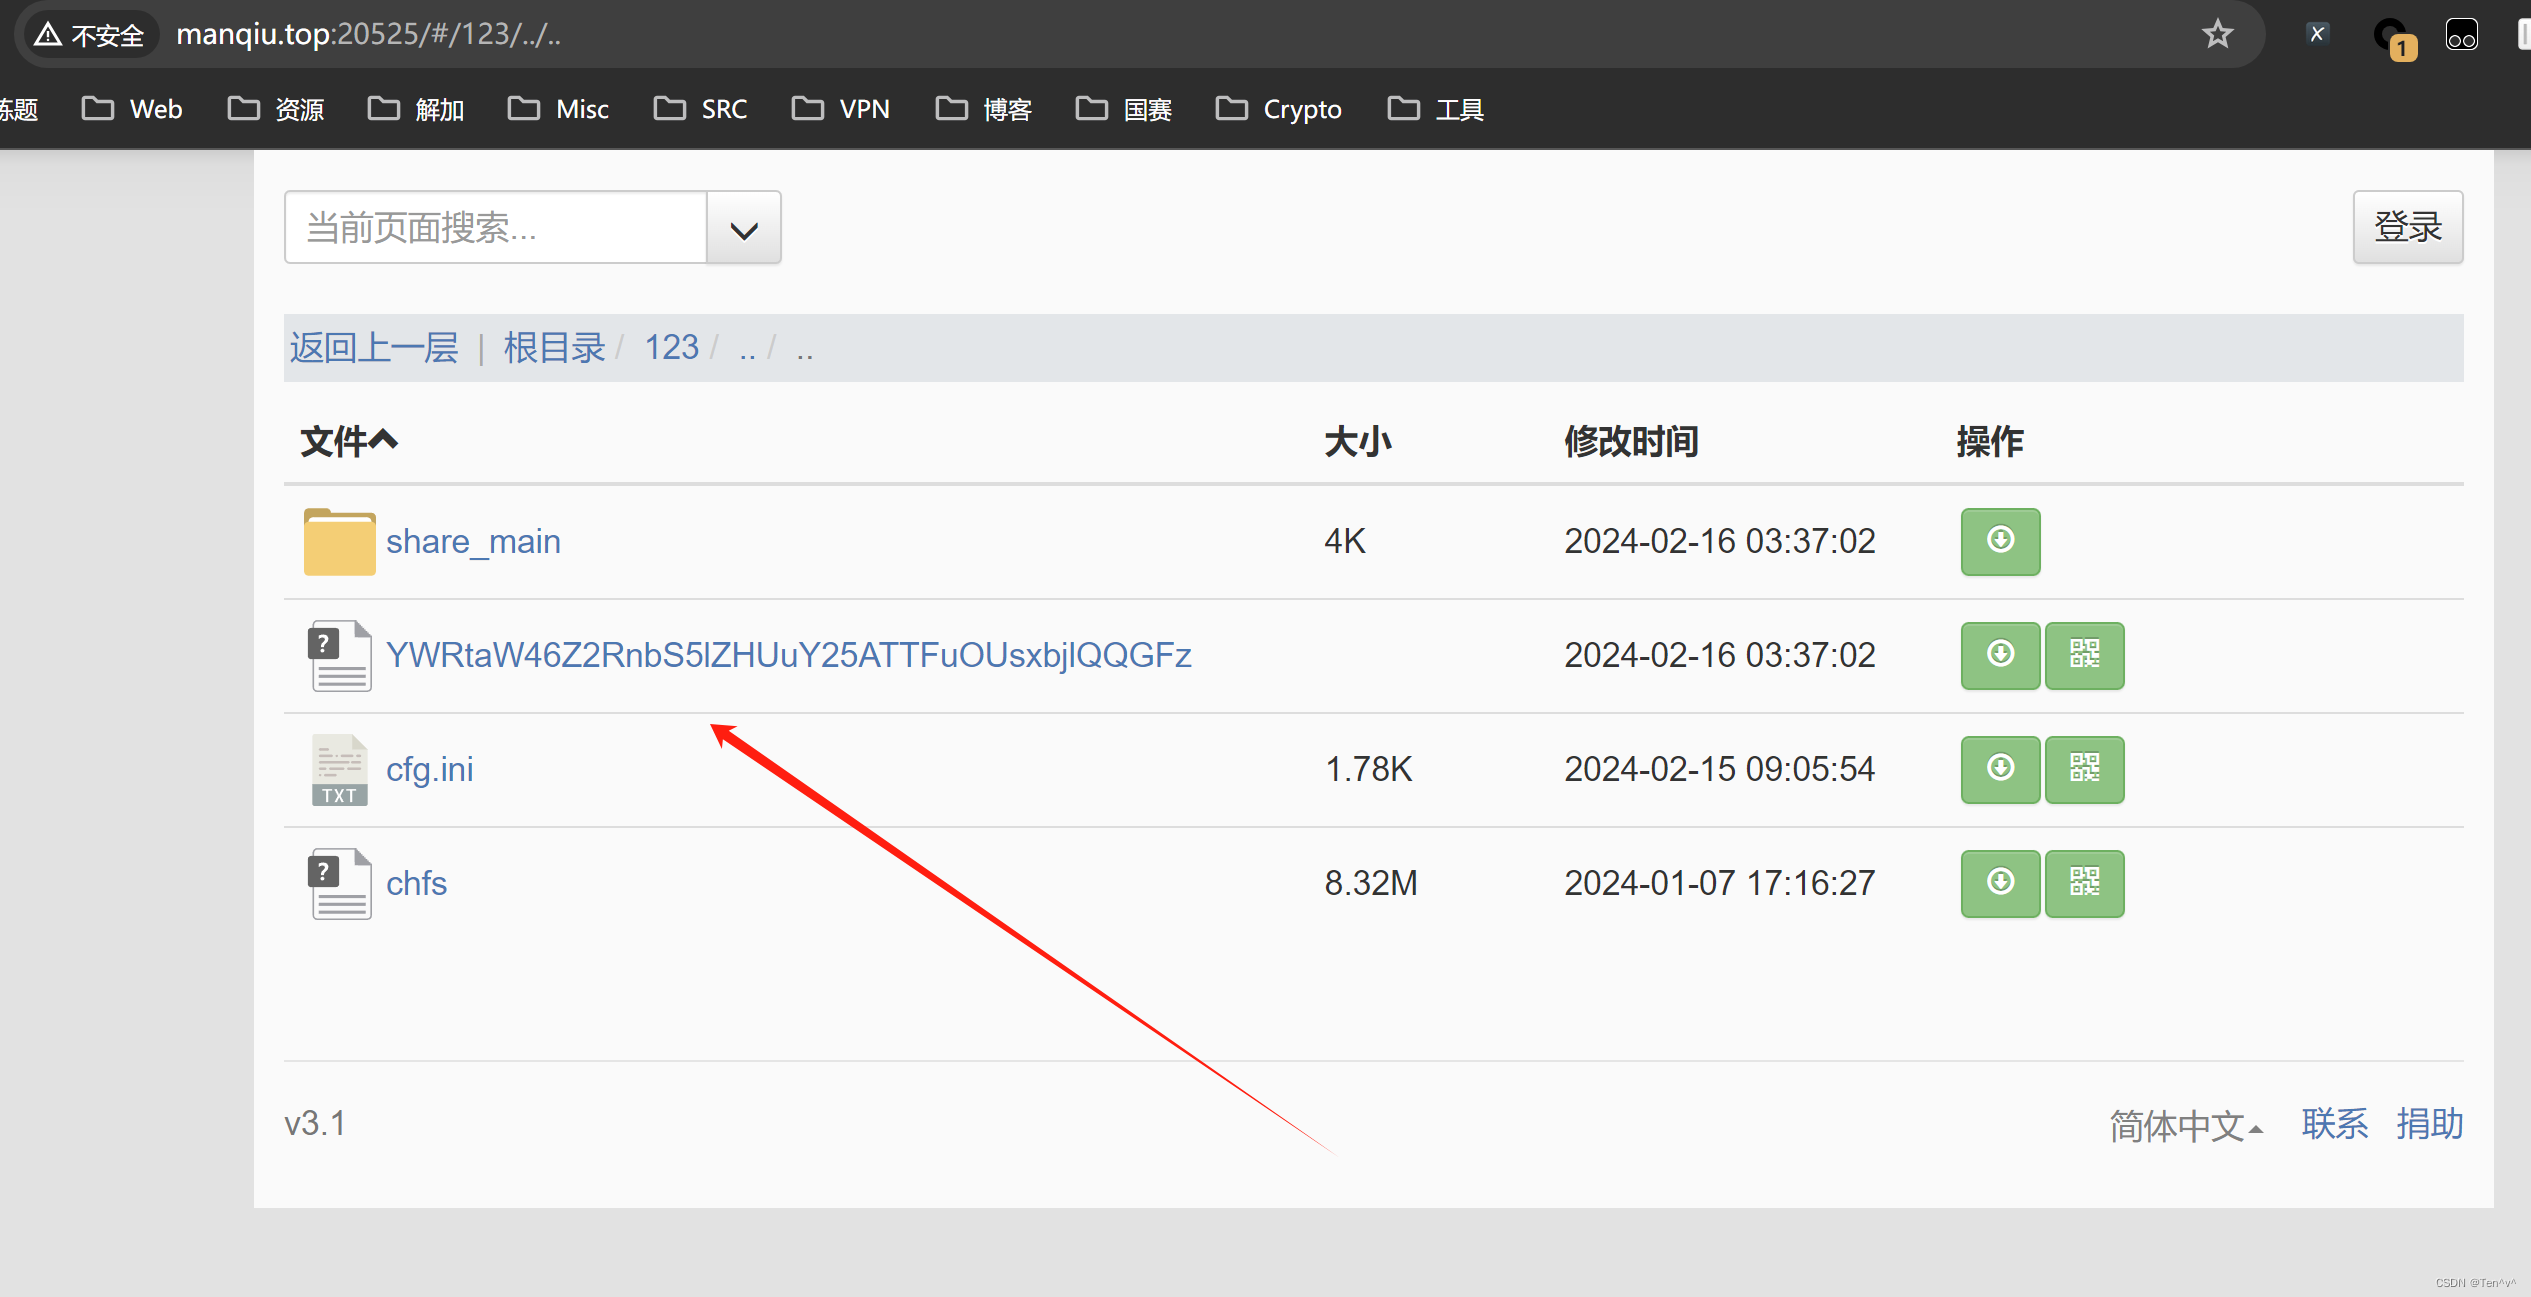The height and width of the screenshot is (1297, 2531).
Task: Click the browser address bar URL
Action: pos(368,34)
